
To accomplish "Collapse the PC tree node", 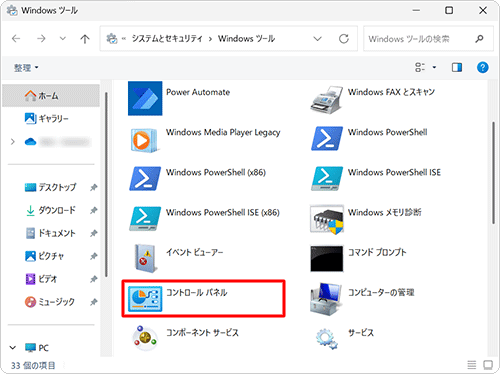I will 13,348.
